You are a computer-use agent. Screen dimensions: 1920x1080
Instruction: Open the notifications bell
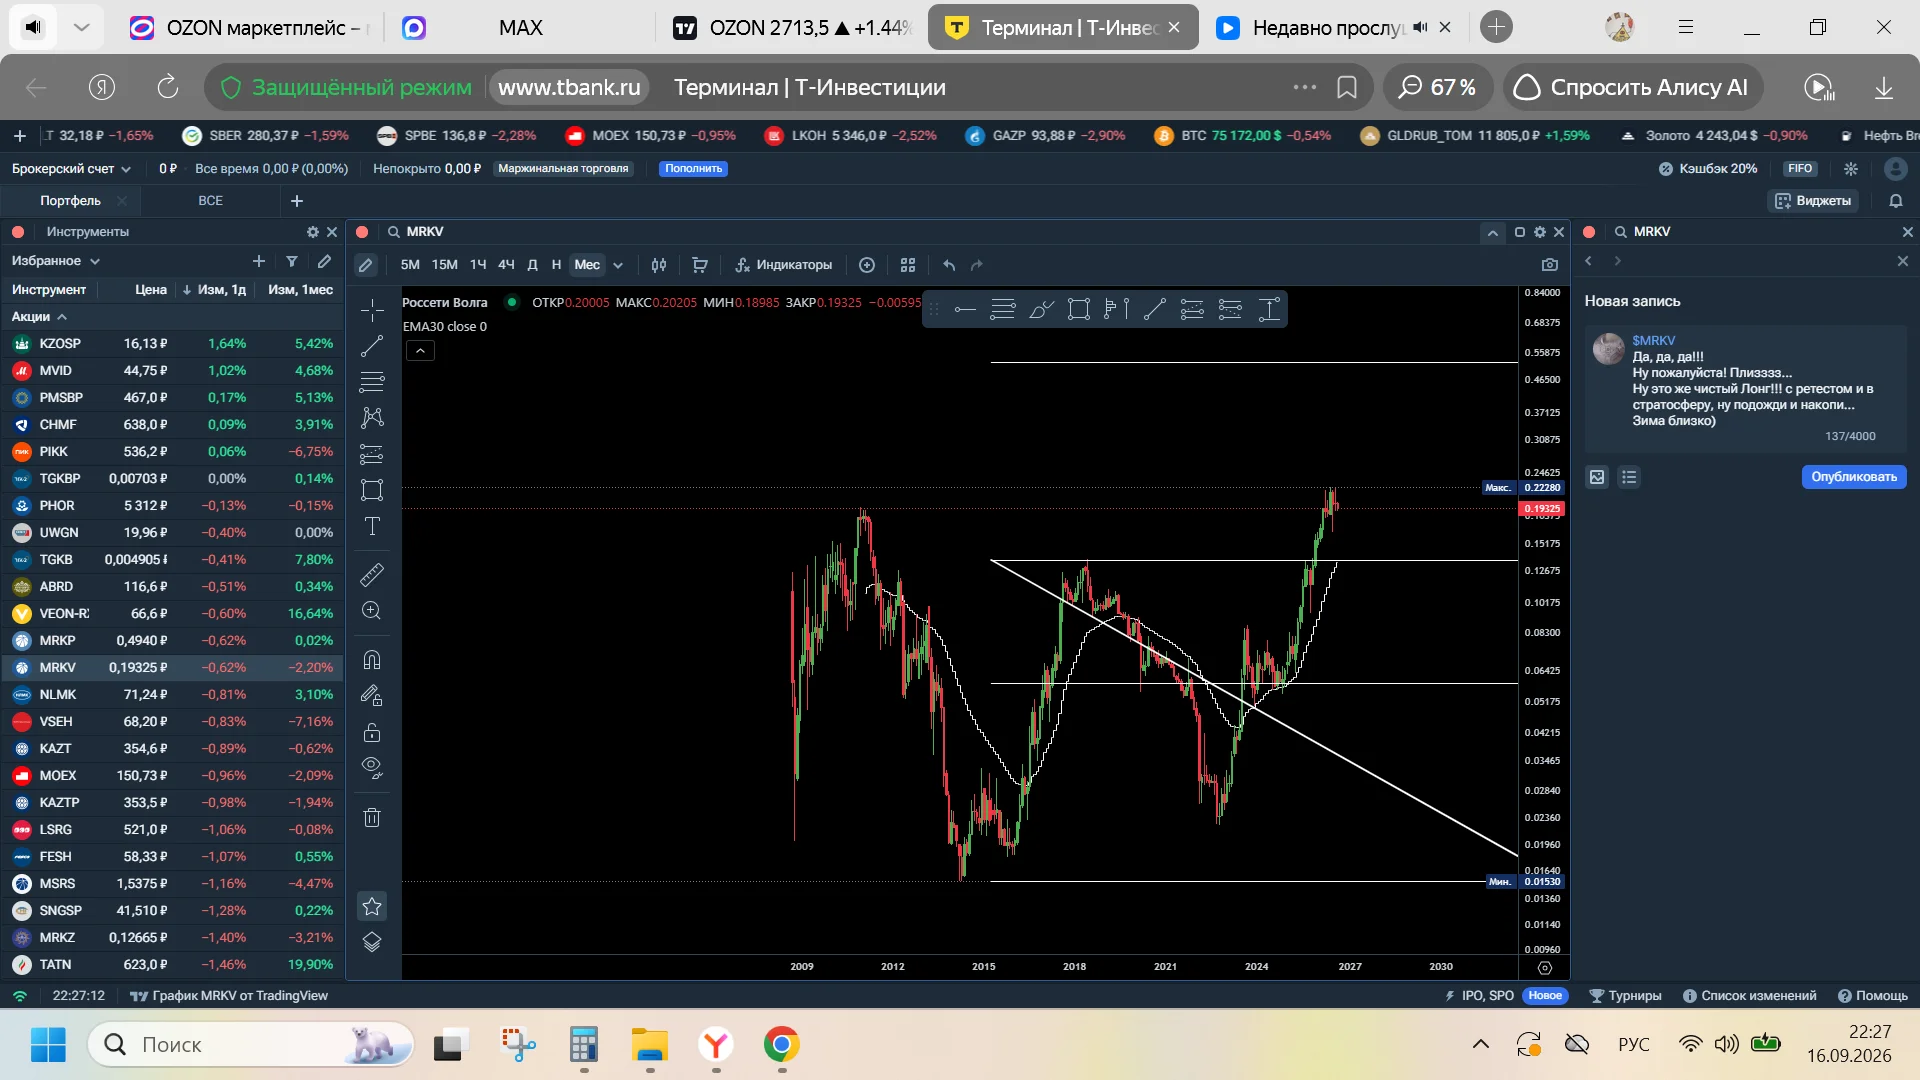1896,201
